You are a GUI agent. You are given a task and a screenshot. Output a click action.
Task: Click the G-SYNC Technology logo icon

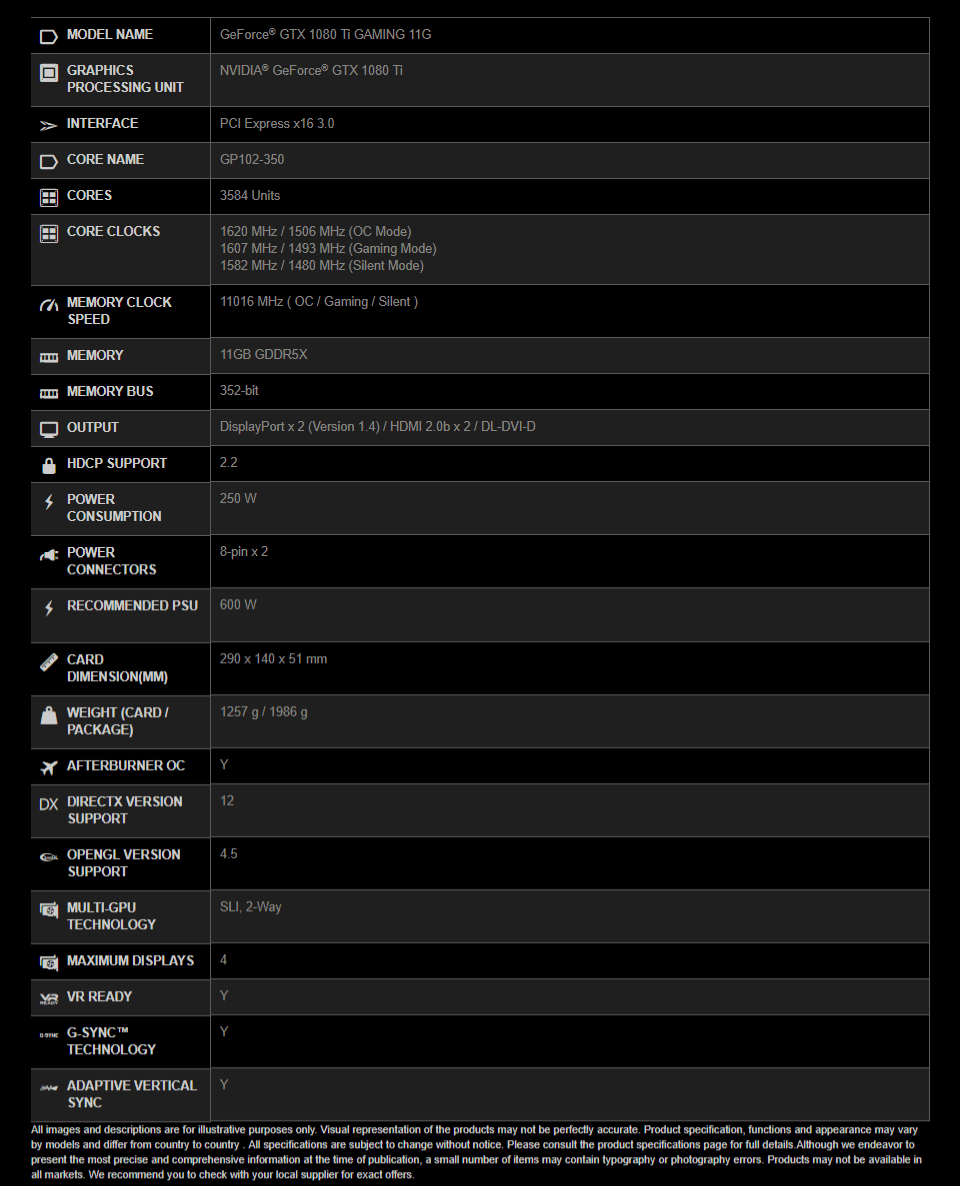click(x=48, y=1035)
